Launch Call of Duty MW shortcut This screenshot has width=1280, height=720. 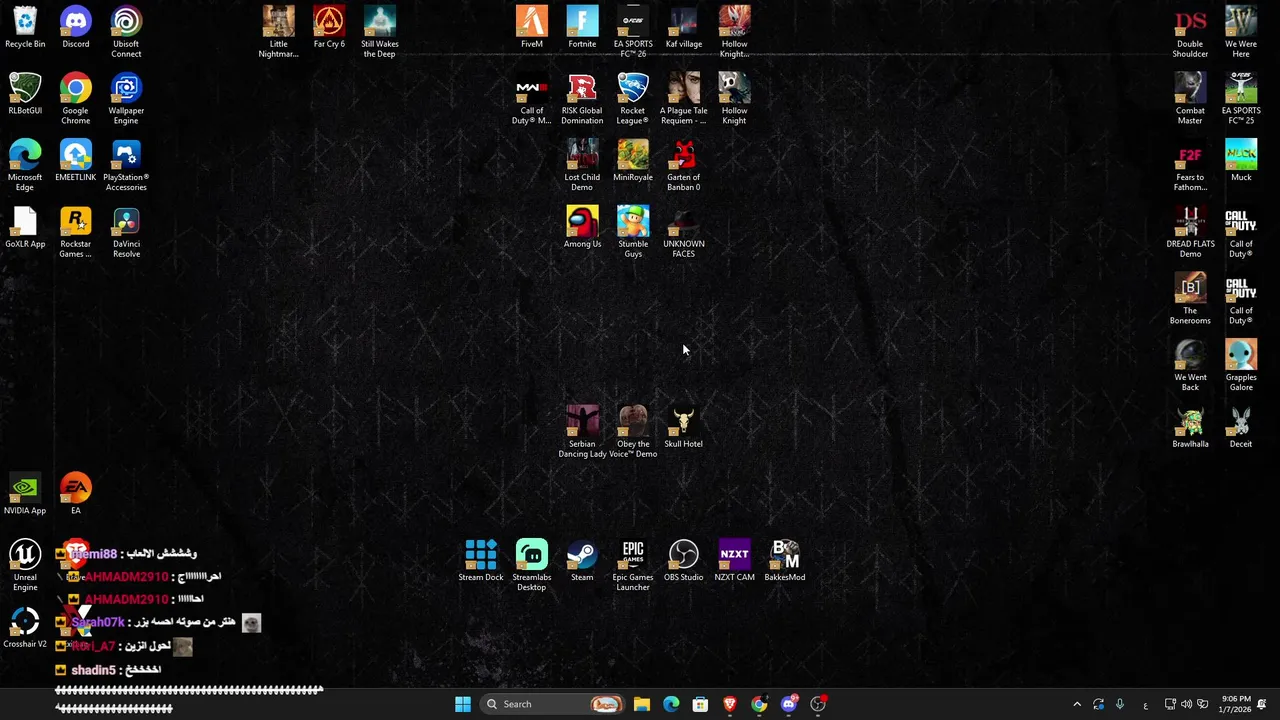pos(532,99)
